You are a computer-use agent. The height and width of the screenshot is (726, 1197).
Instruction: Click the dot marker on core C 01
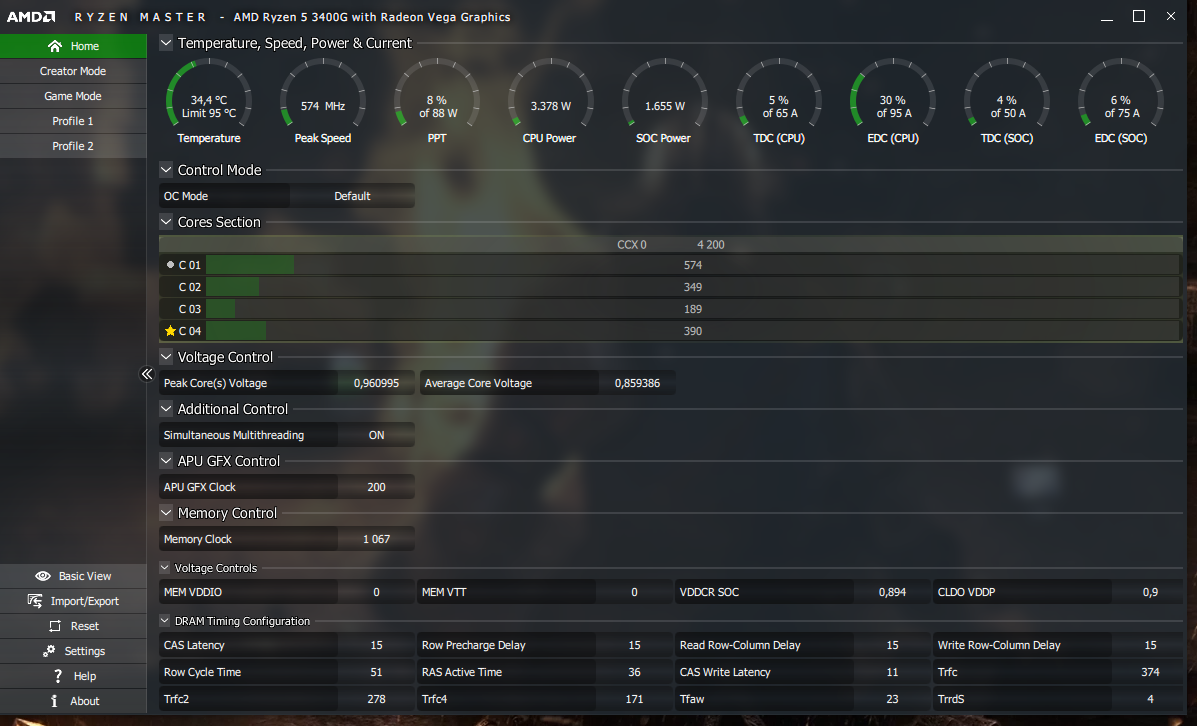point(170,264)
